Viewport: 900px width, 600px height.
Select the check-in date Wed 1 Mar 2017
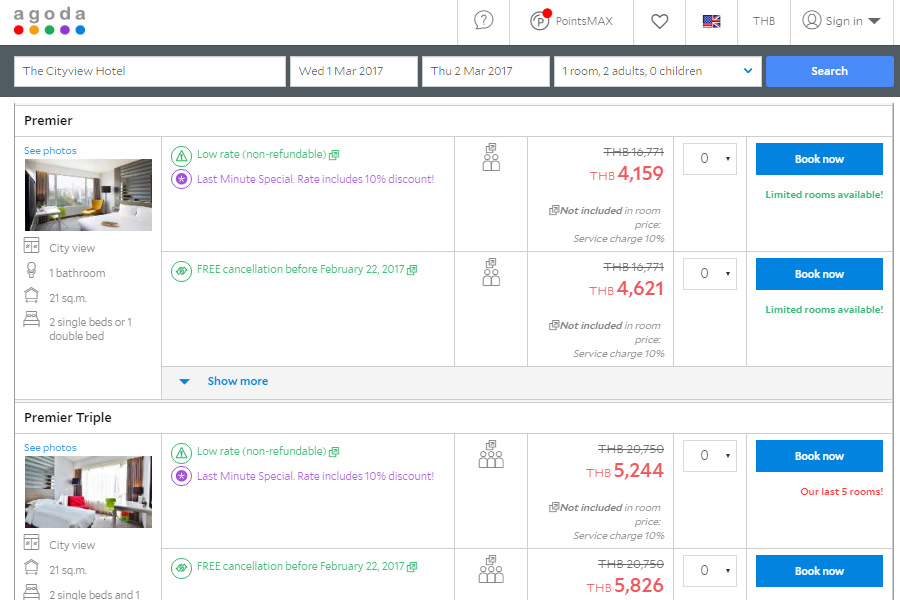pos(353,71)
